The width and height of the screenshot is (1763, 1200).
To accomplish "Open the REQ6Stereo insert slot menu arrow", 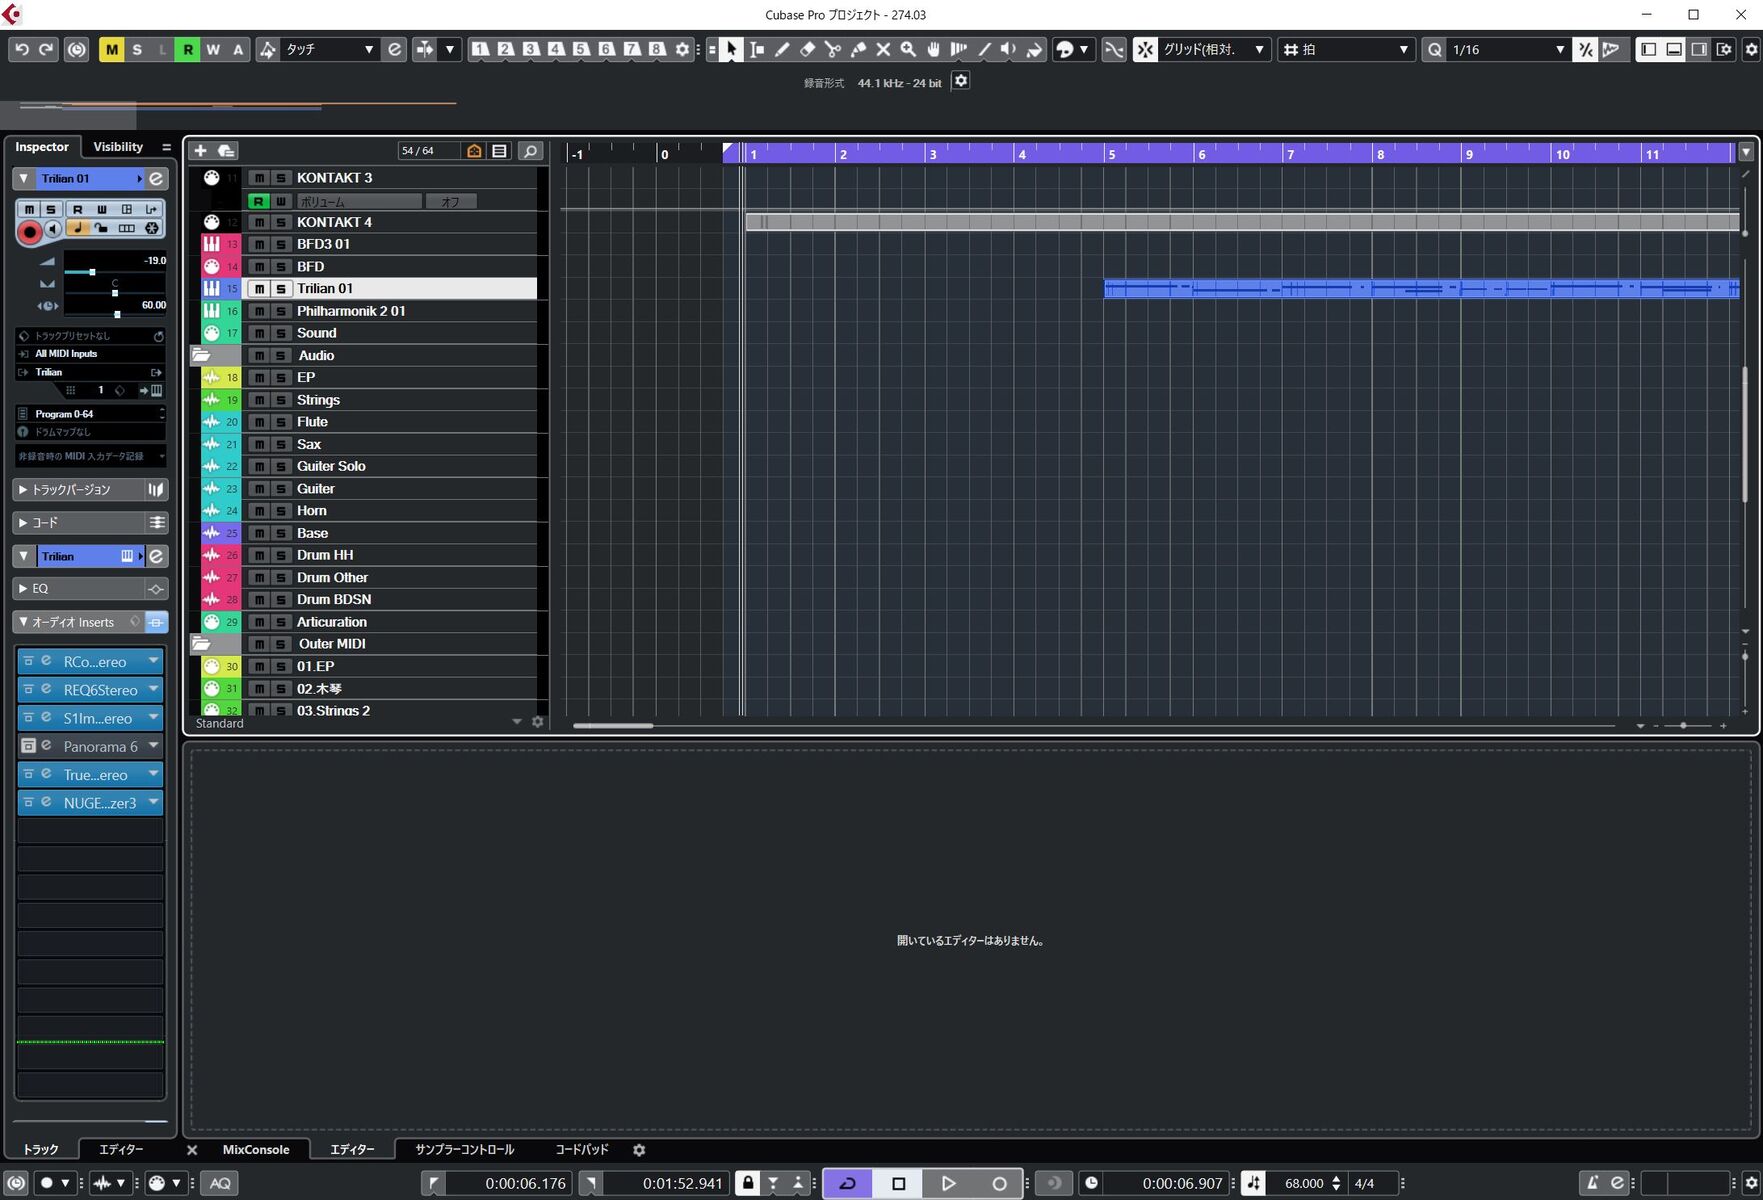I will pyautogui.click(x=154, y=689).
